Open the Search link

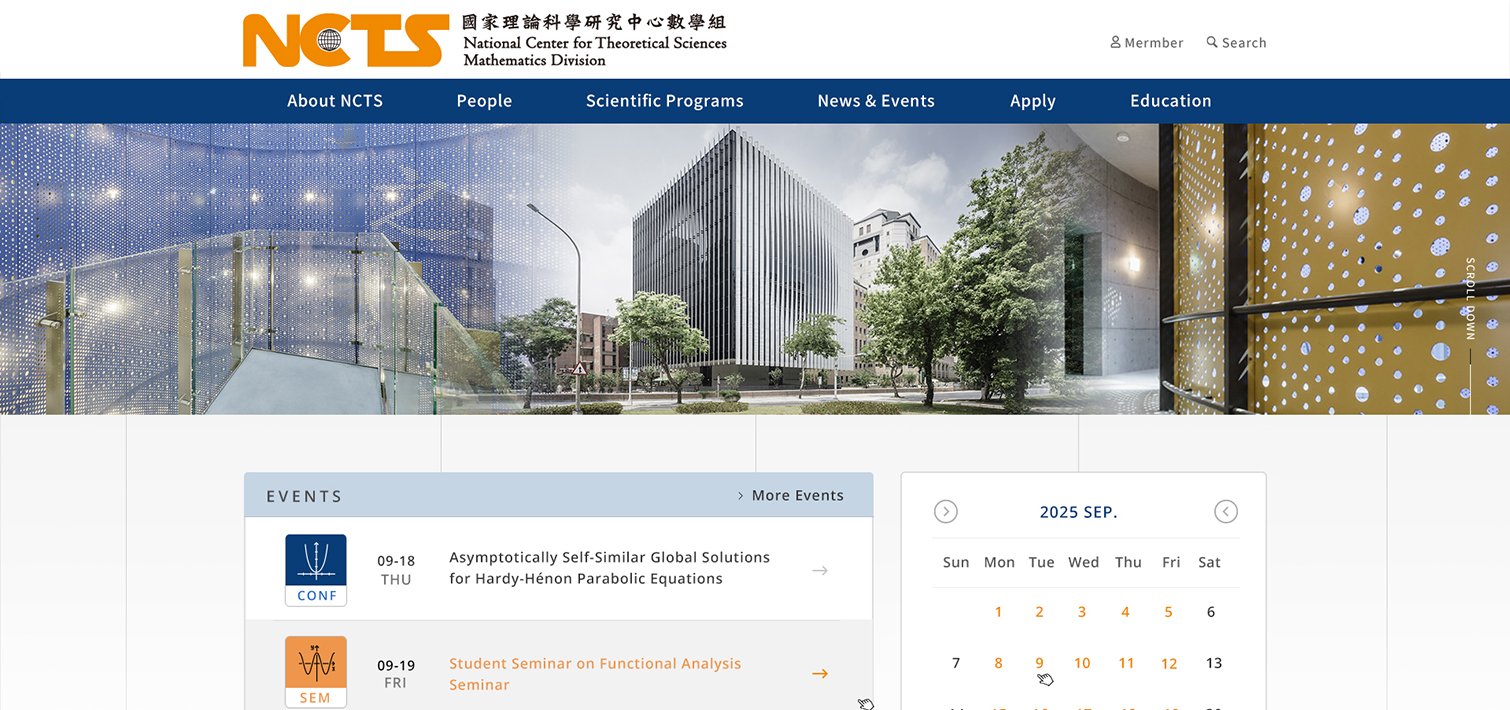(x=1236, y=43)
